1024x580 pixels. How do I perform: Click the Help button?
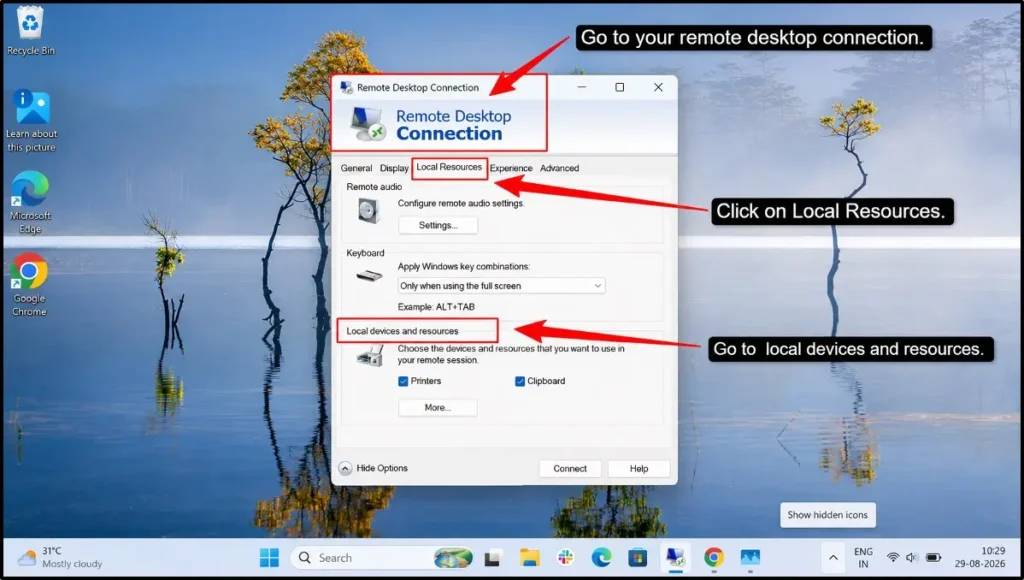[x=639, y=468]
